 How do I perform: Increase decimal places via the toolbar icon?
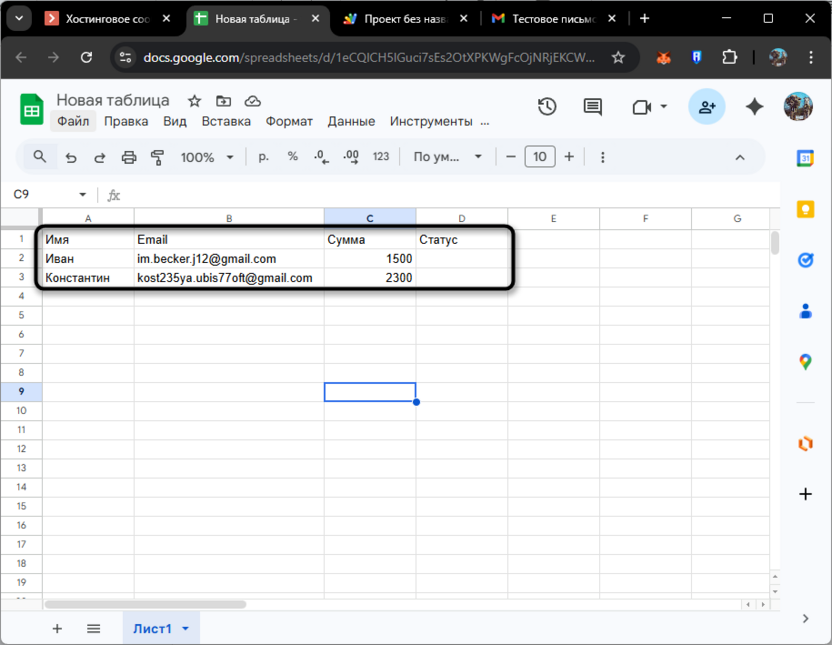tap(350, 157)
